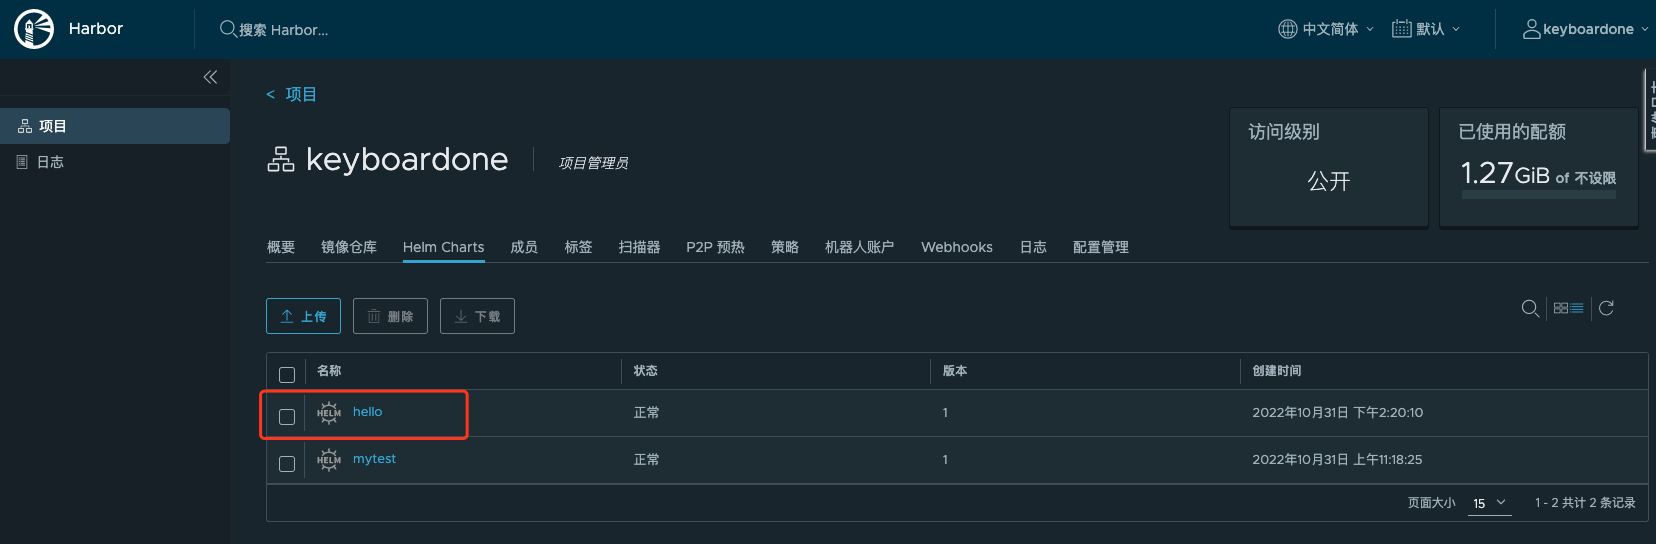
Task: Check the mytest chart row checkbox
Action: tap(287, 464)
